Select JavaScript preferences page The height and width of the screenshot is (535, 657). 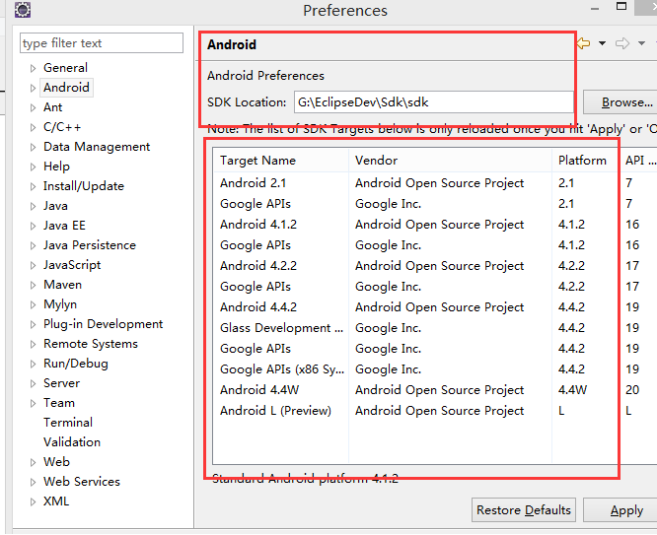[x=72, y=265]
